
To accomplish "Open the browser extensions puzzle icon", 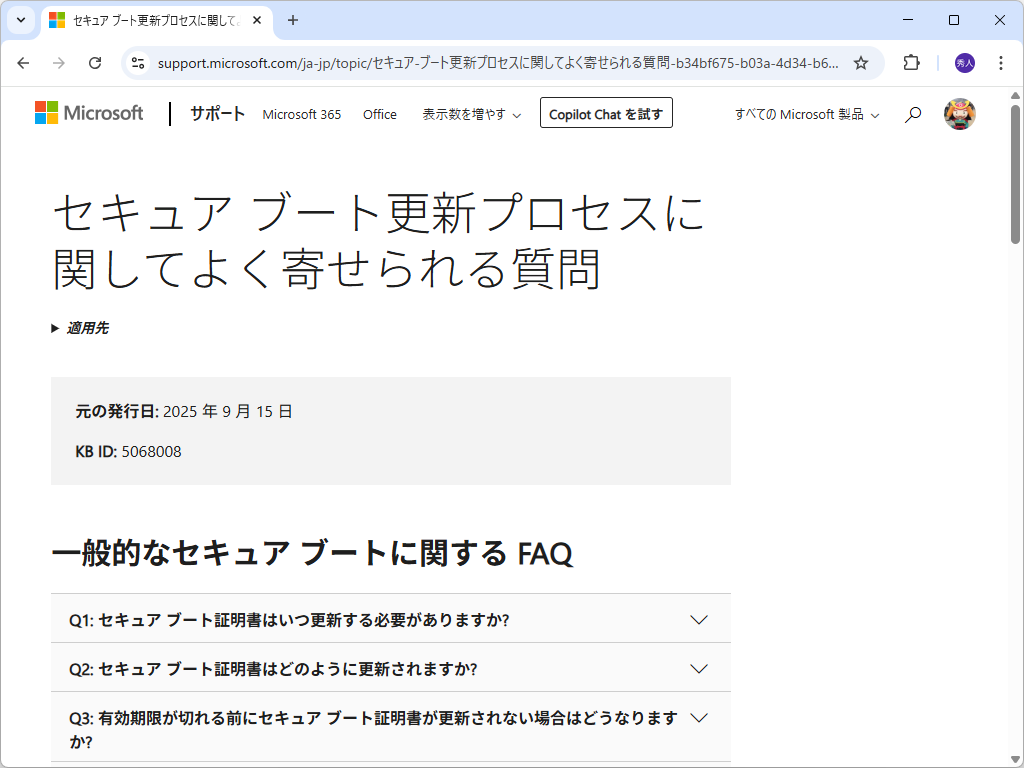I will click(910, 62).
